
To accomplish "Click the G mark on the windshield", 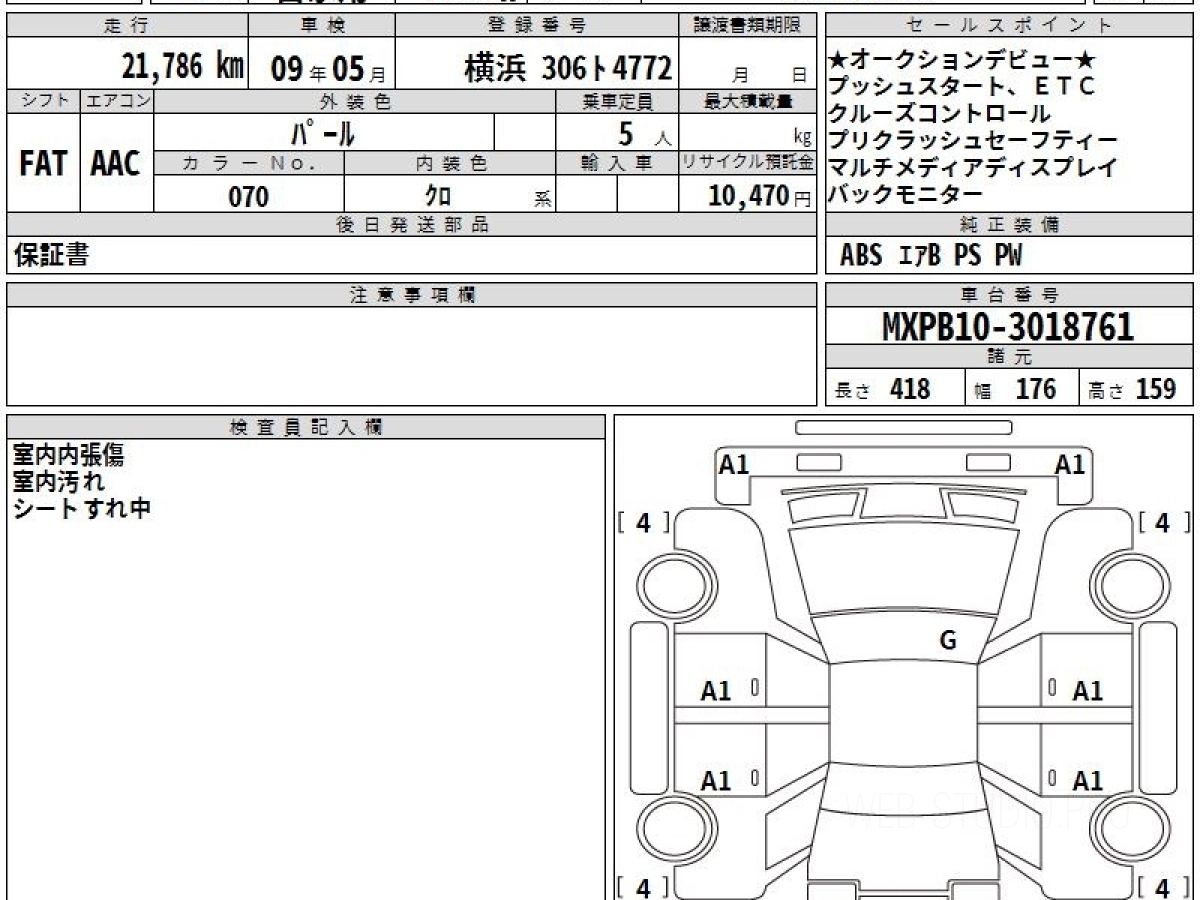I will (x=947, y=642).
